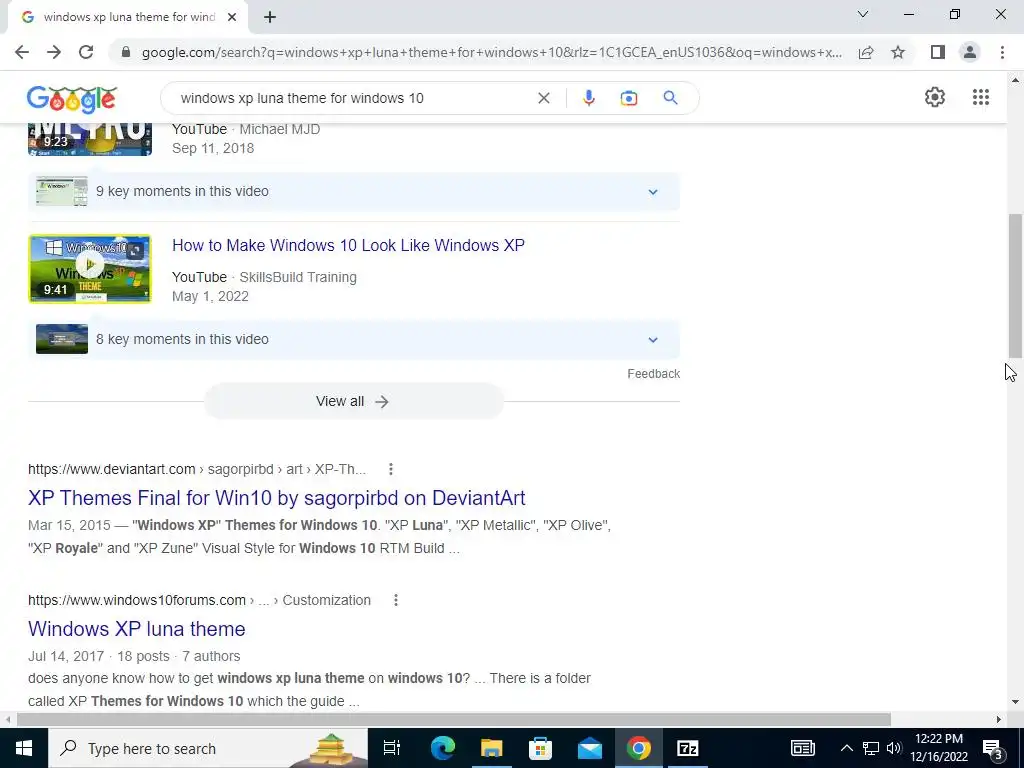1024x768 pixels.
Task: Go forward in browser history
Action: click(54, 52)
